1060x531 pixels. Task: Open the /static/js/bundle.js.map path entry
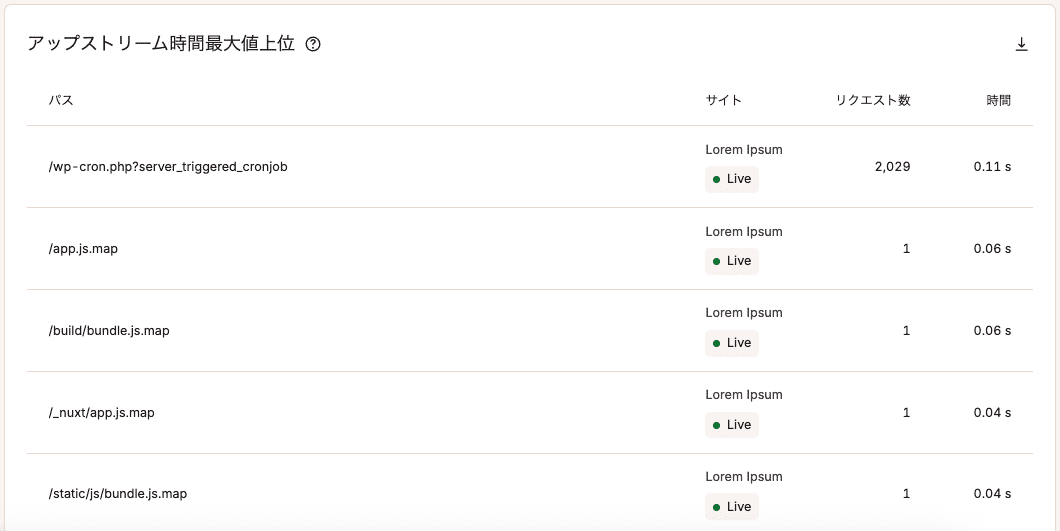point(118,494)
